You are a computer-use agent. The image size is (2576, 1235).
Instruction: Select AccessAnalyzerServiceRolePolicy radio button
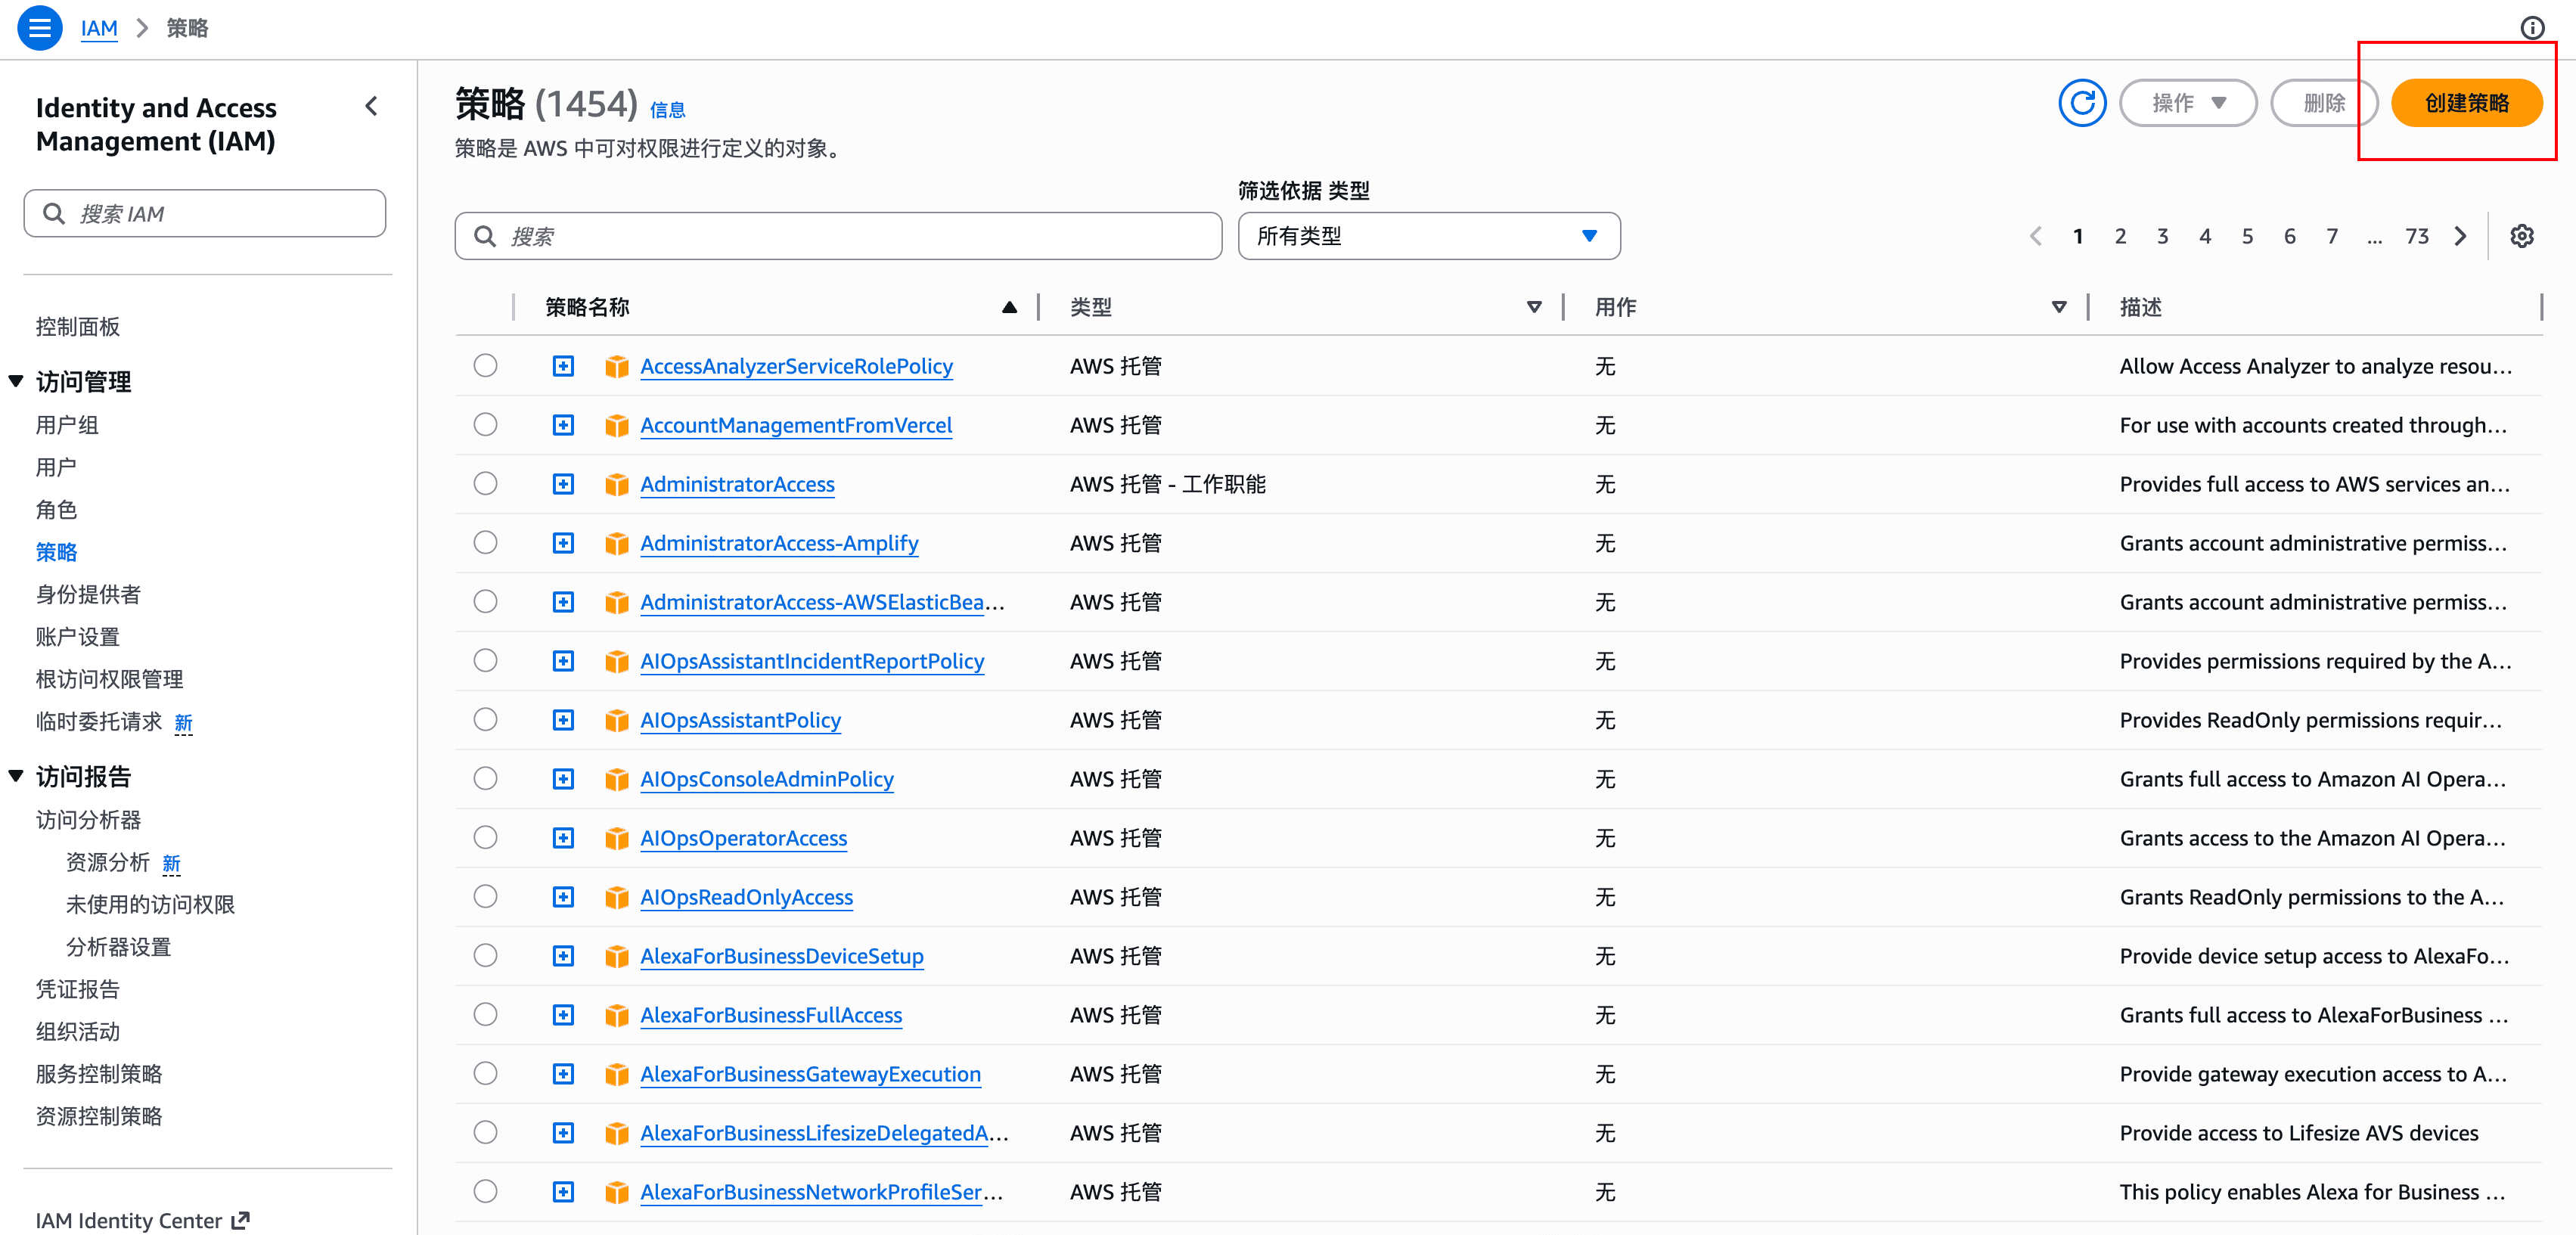pos(485,366)
